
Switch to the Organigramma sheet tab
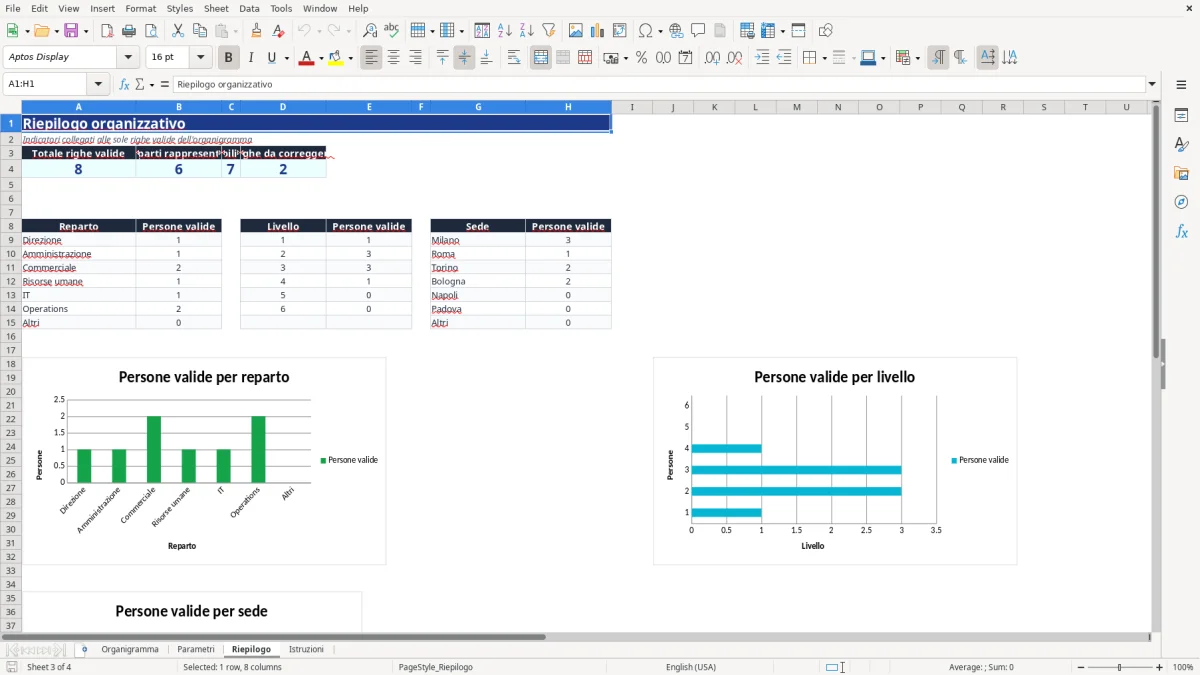click(x=130, y=650)
